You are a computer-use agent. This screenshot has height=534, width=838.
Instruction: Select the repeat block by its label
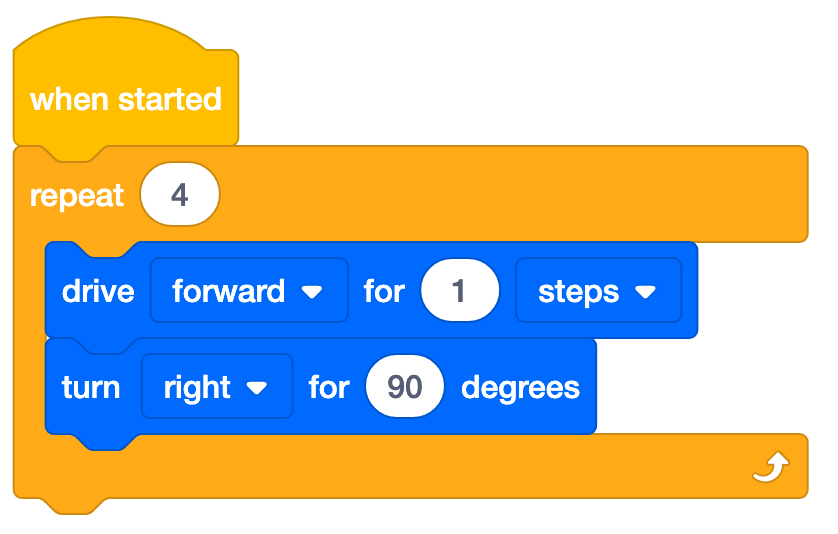click(x=77, y=195)
